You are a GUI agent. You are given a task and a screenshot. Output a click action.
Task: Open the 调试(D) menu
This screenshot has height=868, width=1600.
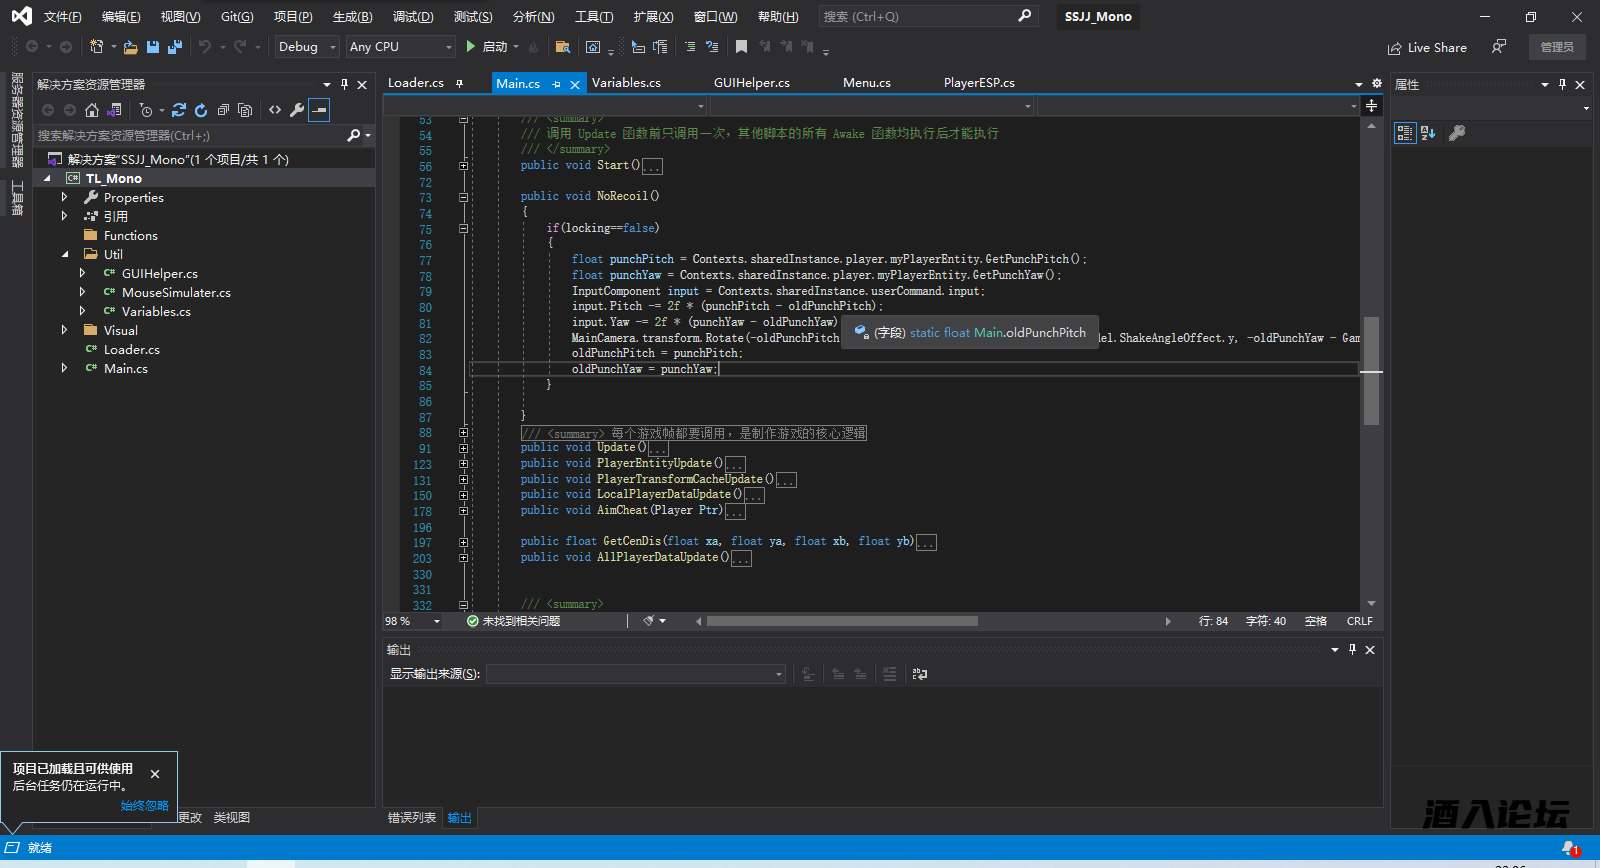(x=413, y=17)
